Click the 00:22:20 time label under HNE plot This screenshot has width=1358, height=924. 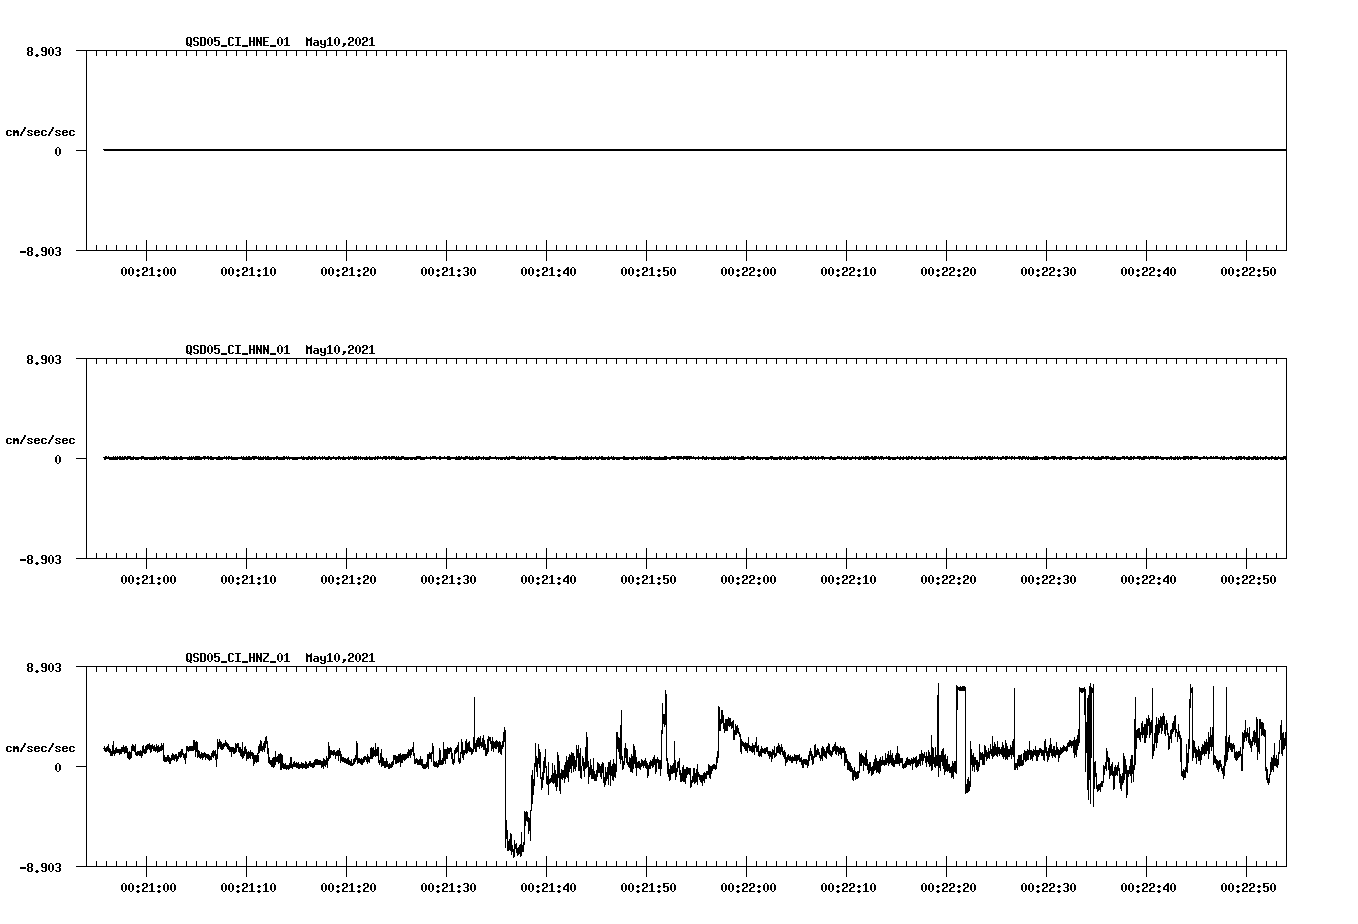948,272
